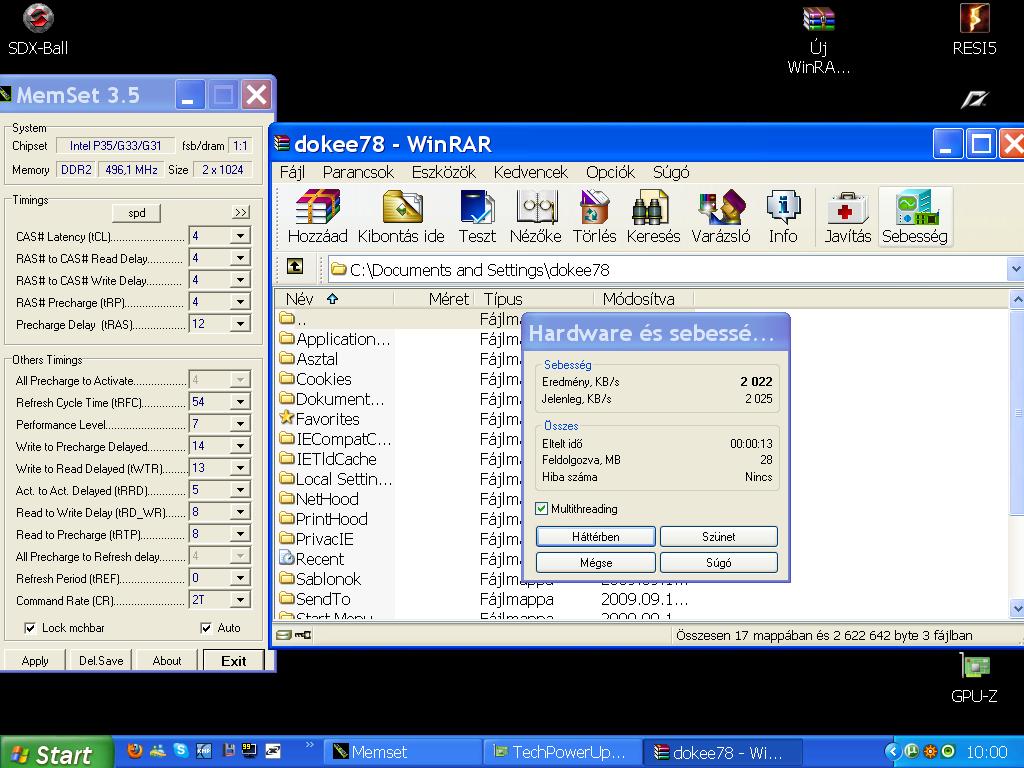Screen dimensions: 1024x768
Task: Click the Skype quick launch icon
Action: point(181,750)
